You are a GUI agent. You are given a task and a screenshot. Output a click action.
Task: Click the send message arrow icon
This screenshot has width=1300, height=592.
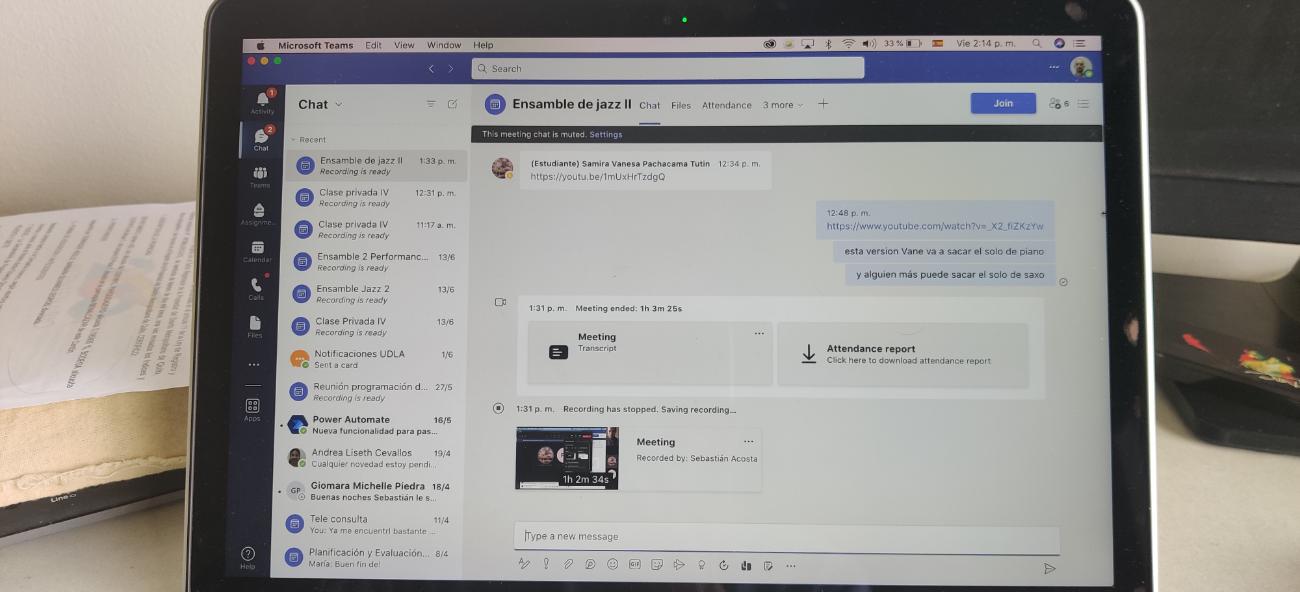(x=1049, y=568)
